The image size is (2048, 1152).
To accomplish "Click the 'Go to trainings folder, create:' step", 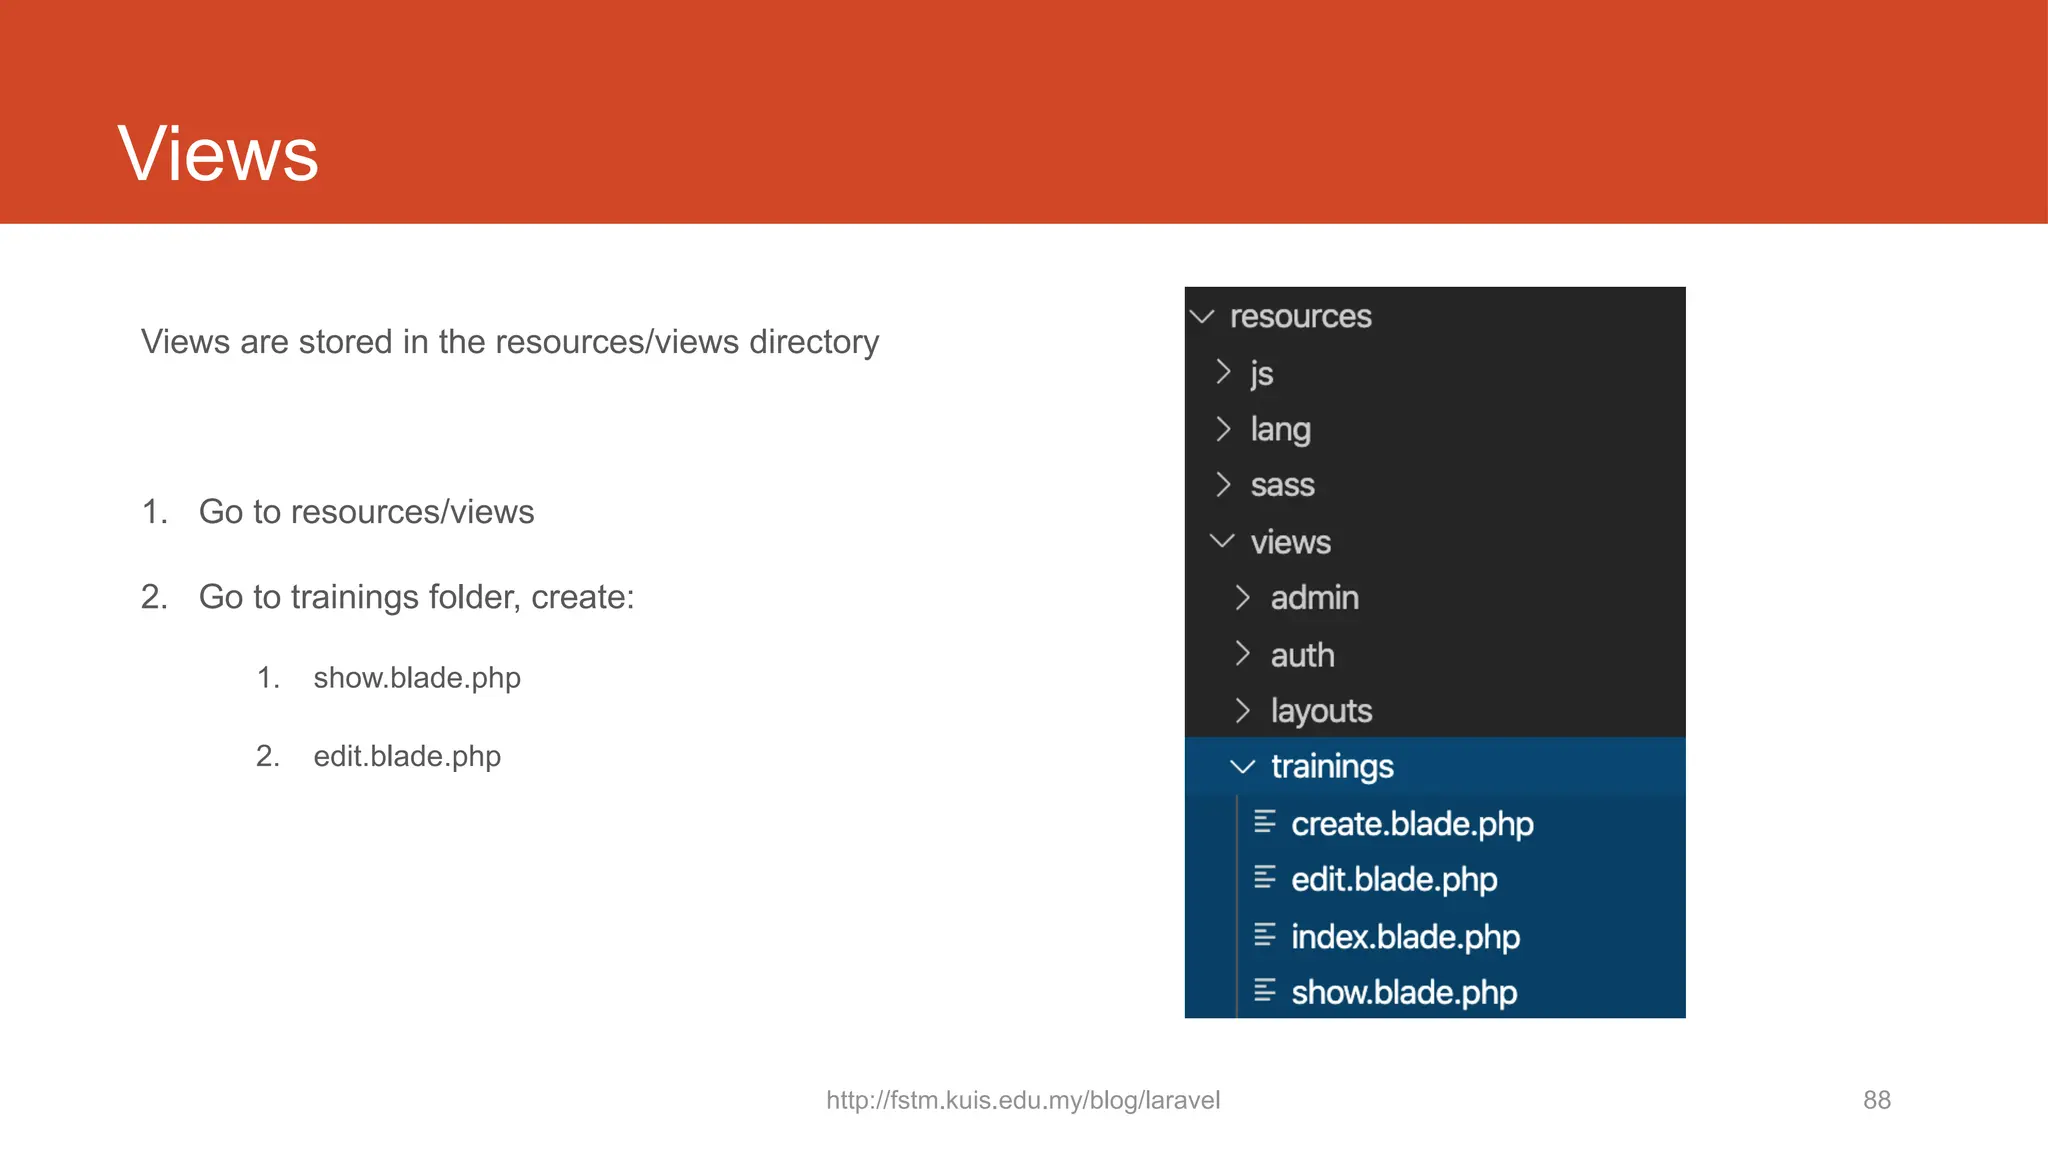I will point(417,597).
